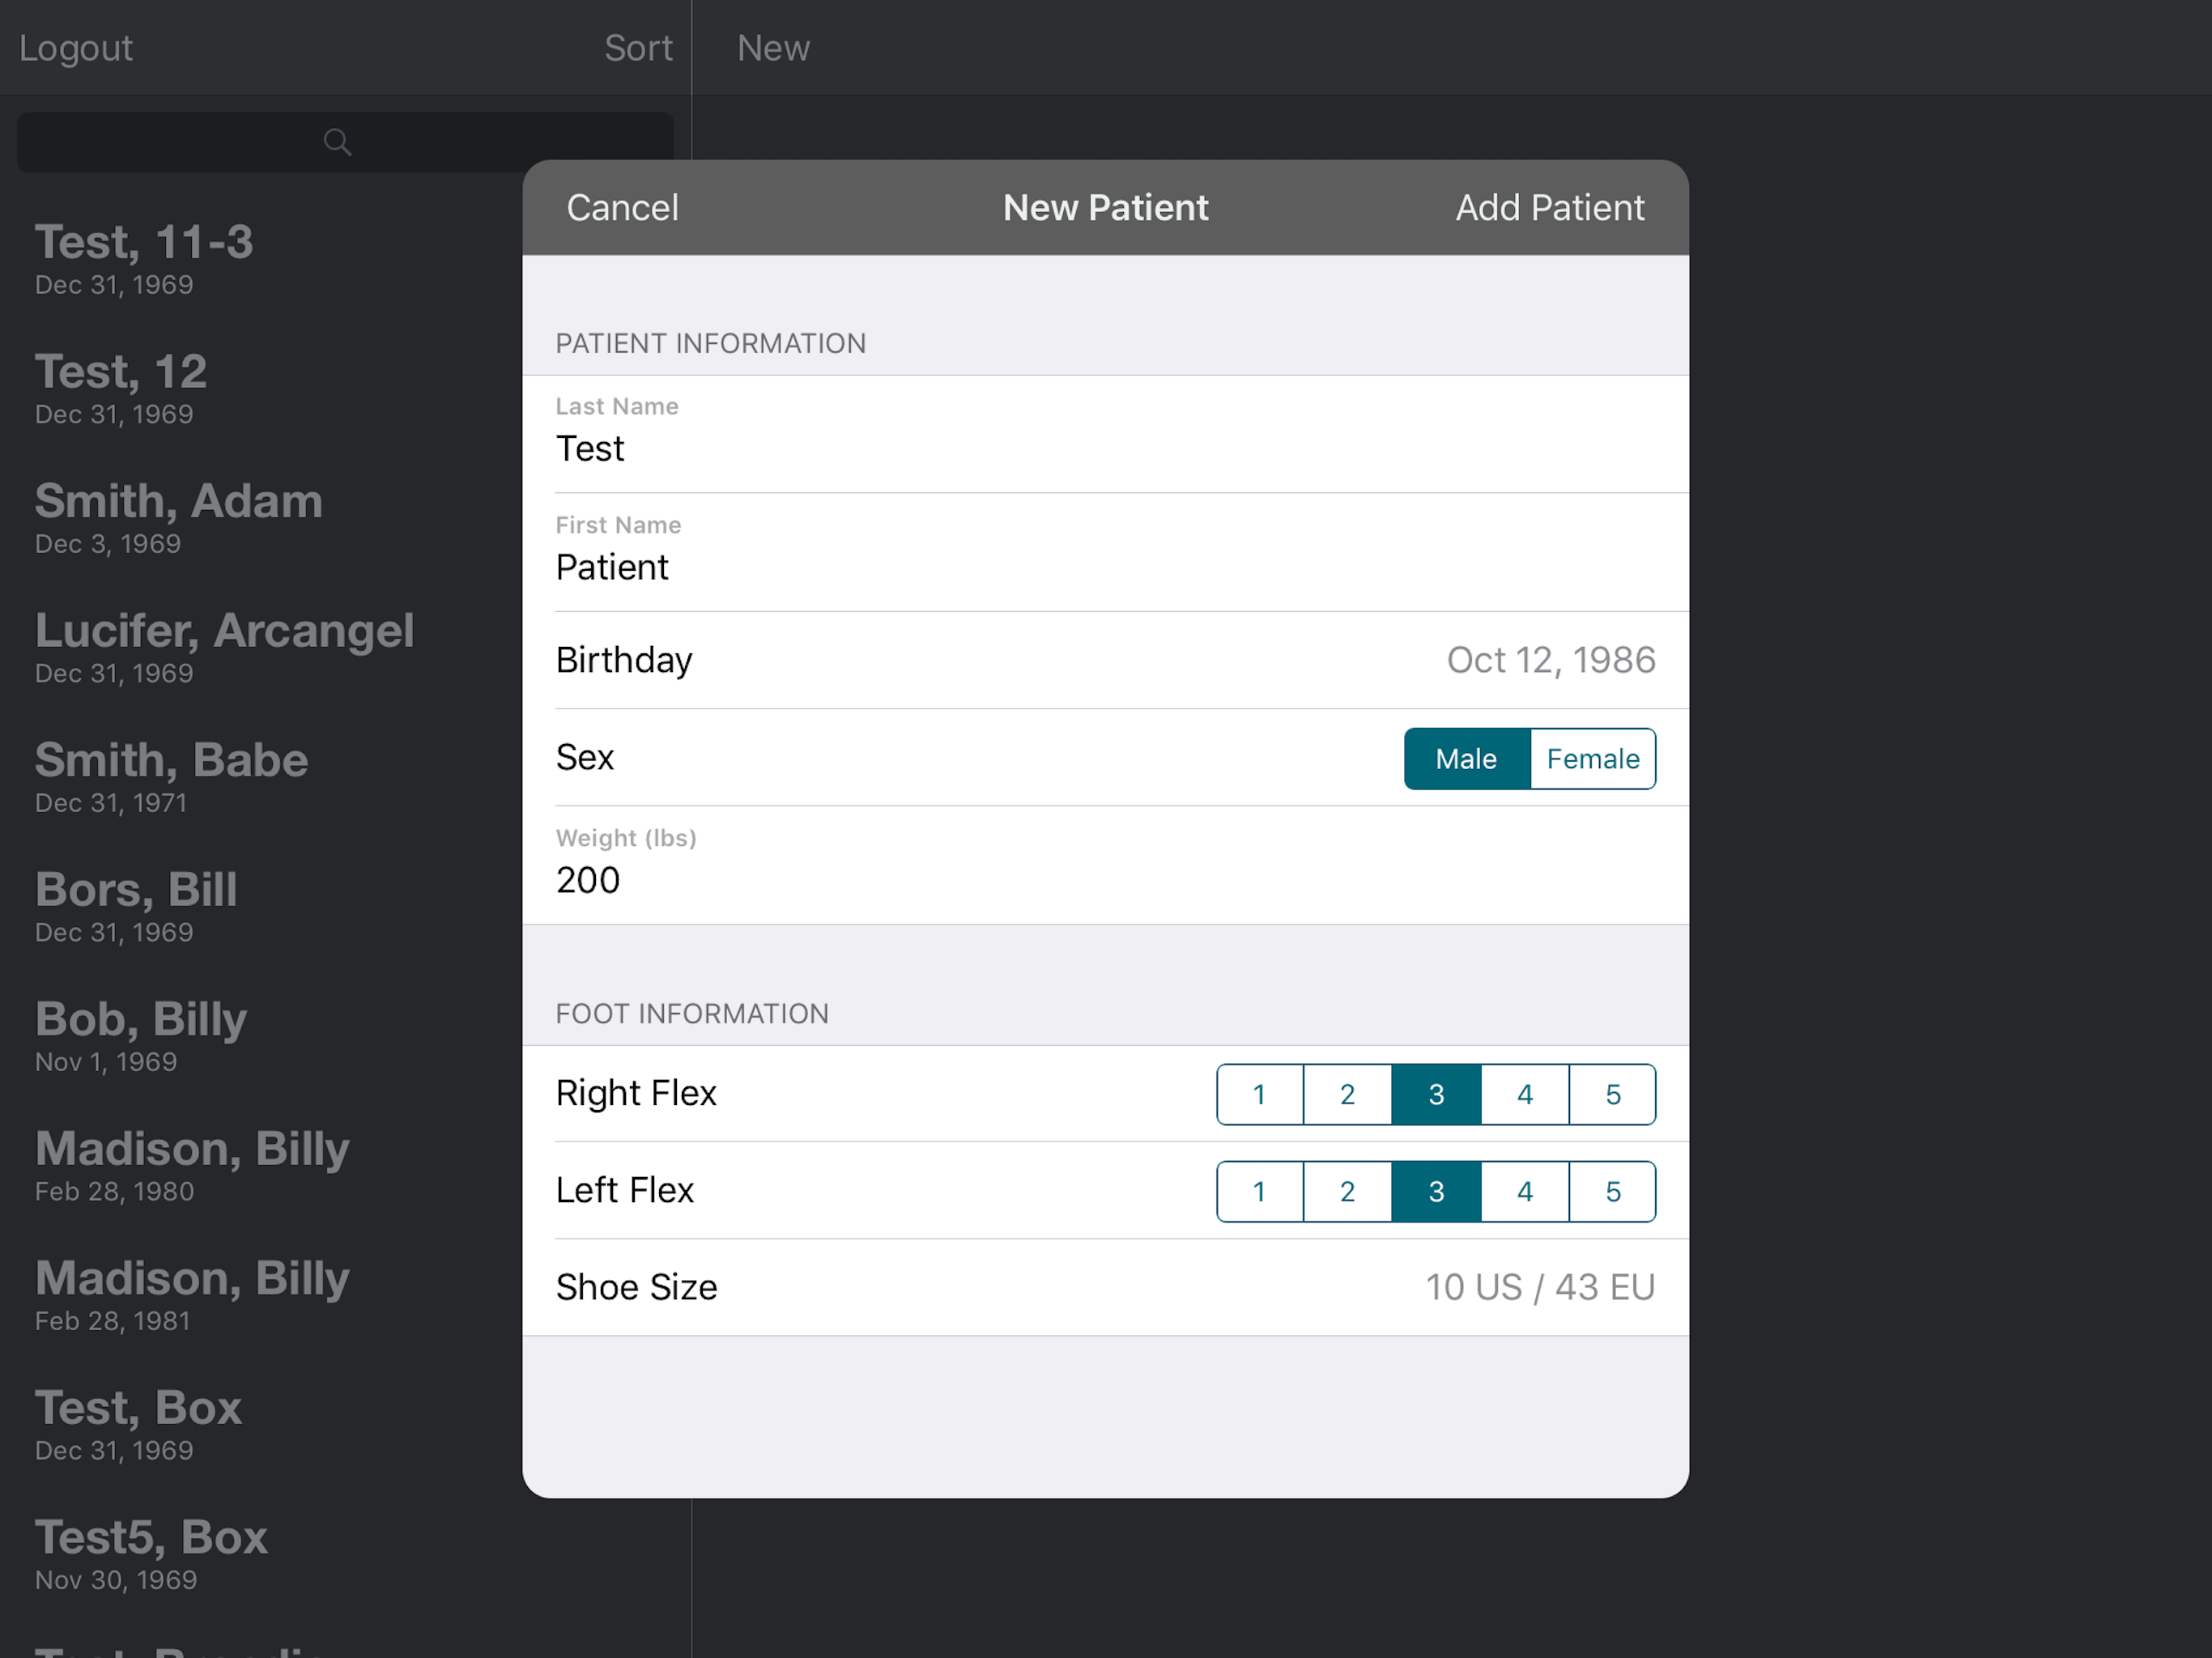Set Right Flex to 1
Viewport: 2212px width, 1658px height.
[x=1260, y=1094]
